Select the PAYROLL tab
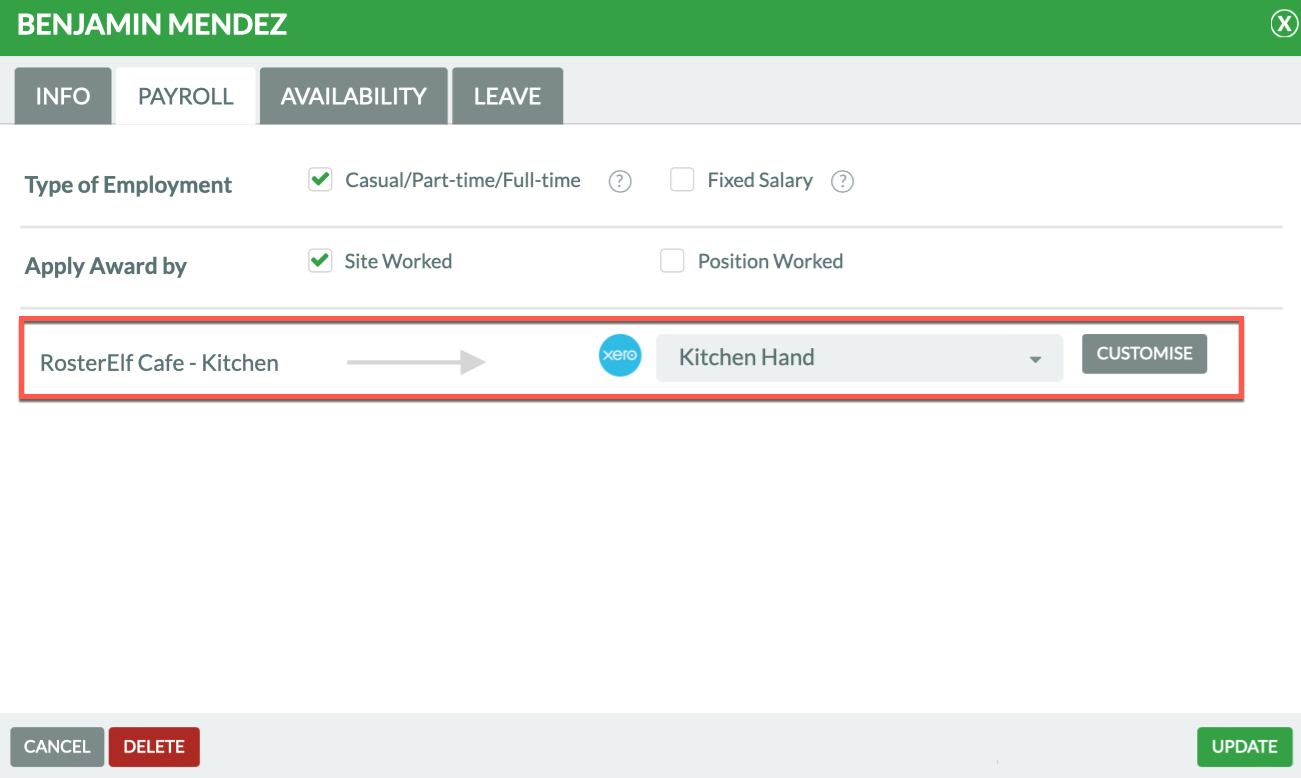Screen dimensions: 1301x778 [x=186, y=96]
